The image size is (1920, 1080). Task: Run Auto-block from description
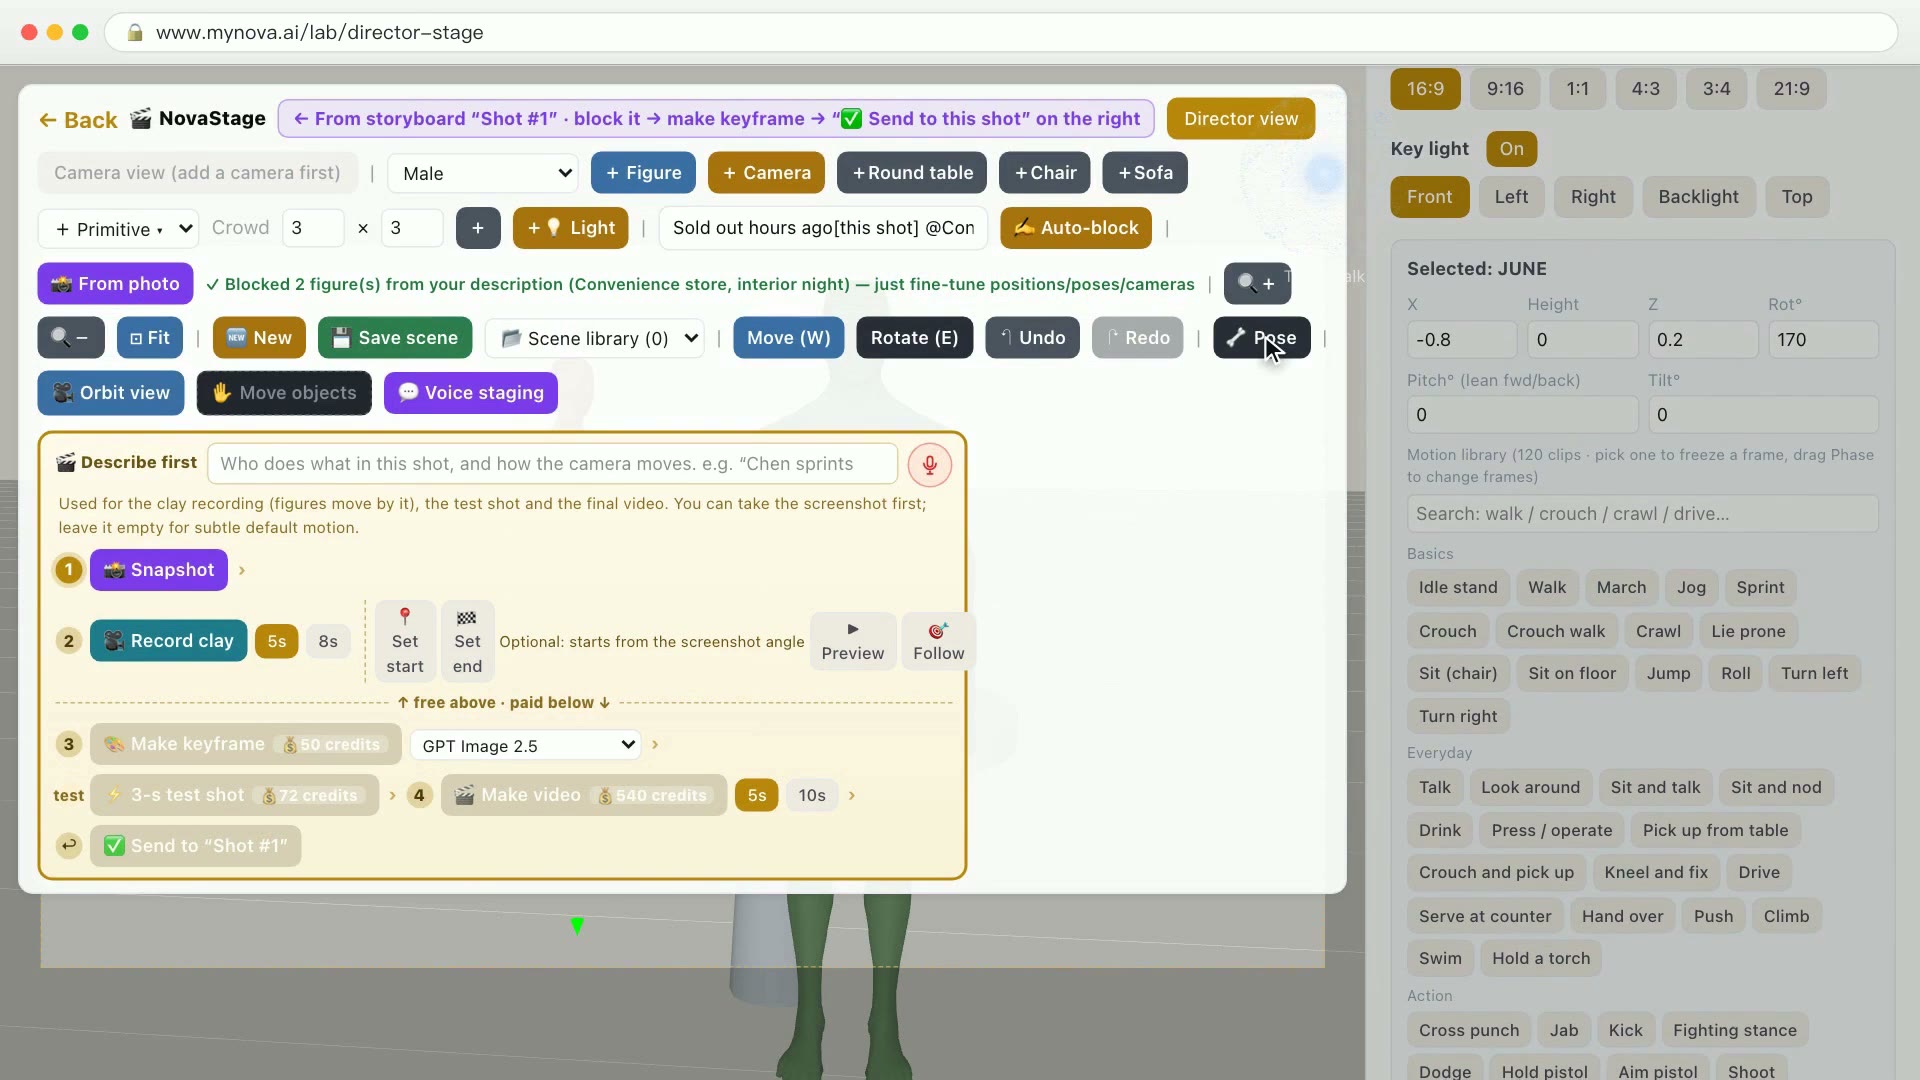coord(1076,228)
